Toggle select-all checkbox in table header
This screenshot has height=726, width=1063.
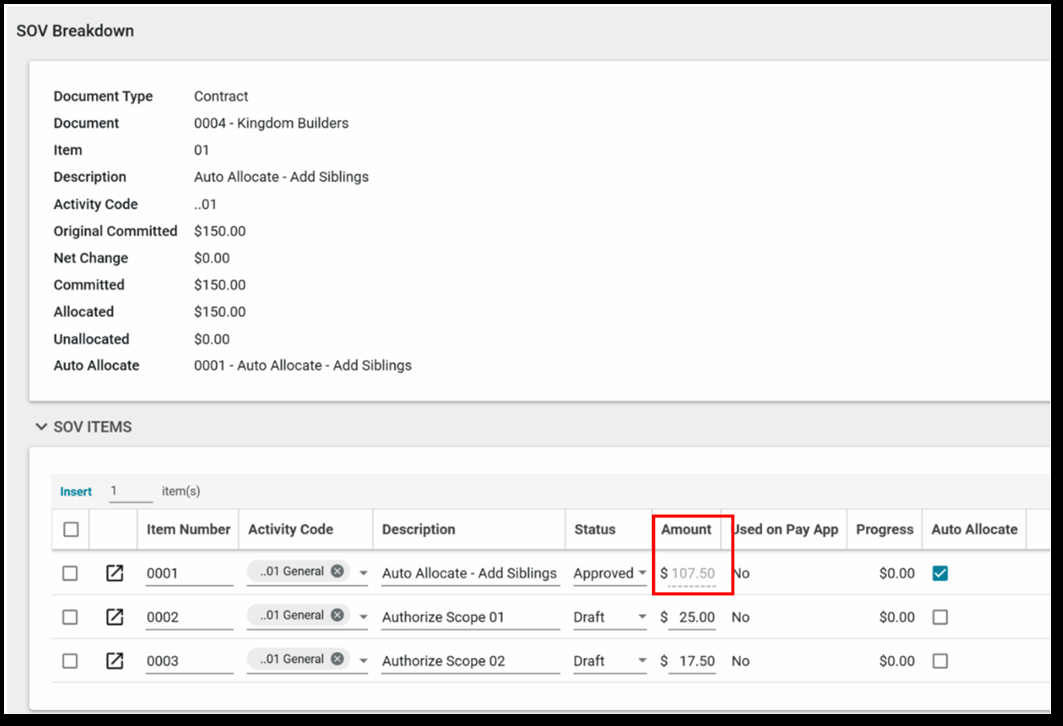coord(71,530)
